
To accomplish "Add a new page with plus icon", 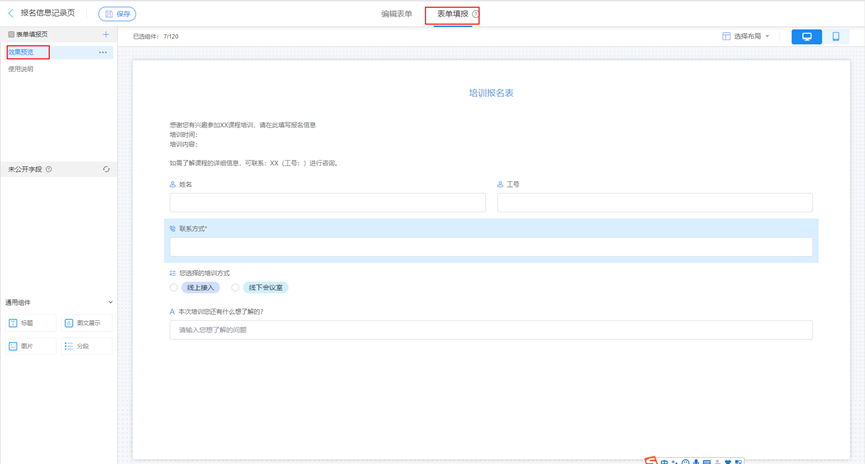I will [106, 34].
